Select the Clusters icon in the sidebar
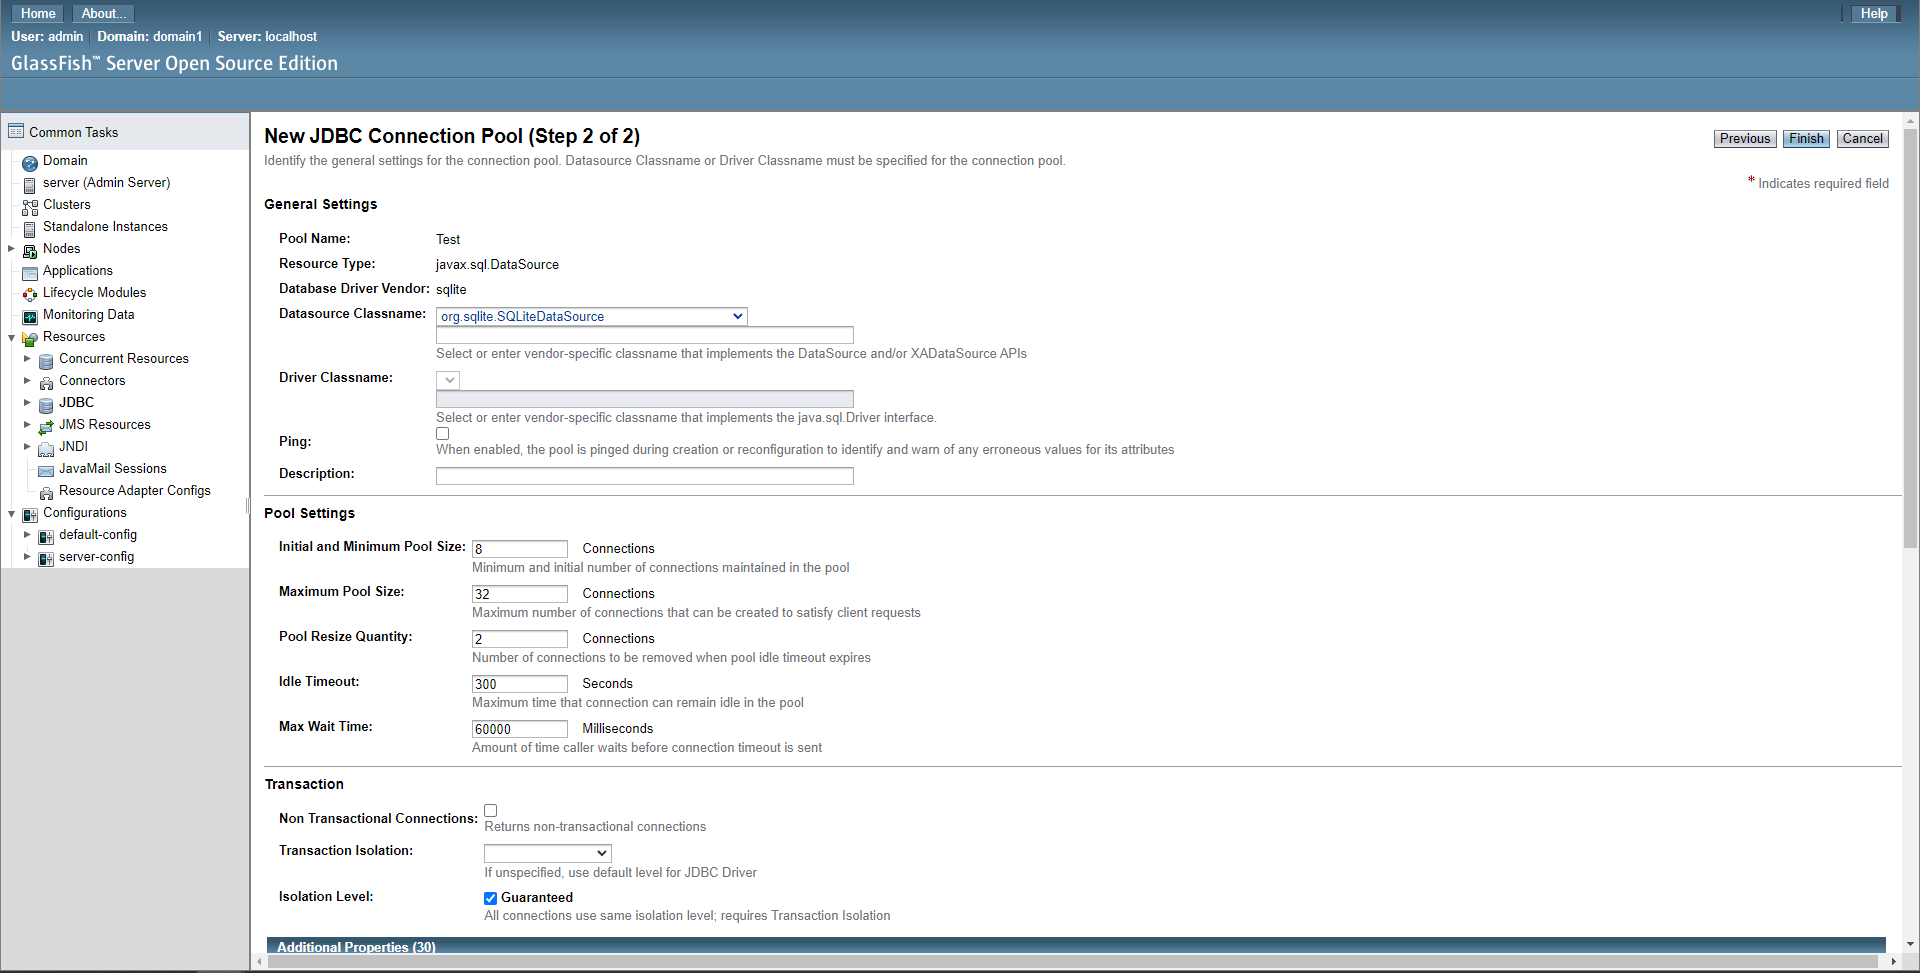The image size is (1920, 973). [x=30, y=205]
